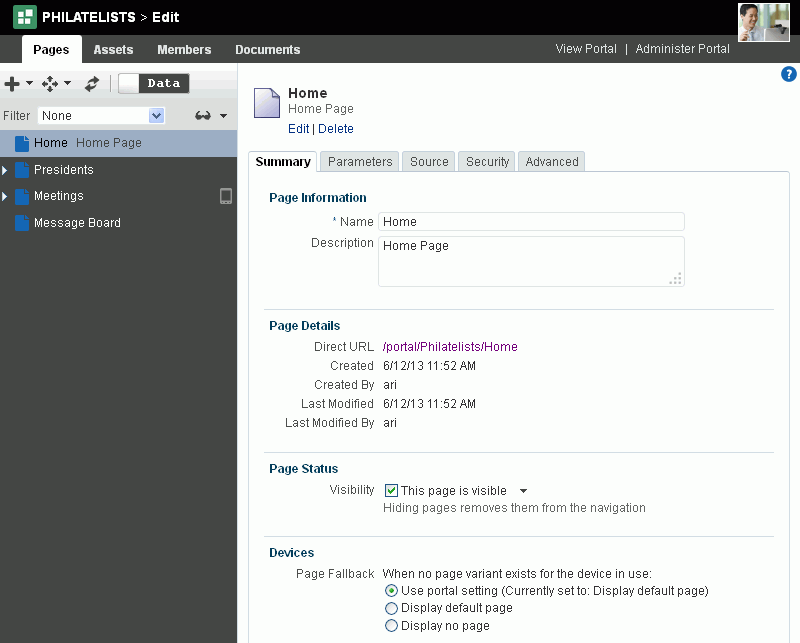This screenshot has height=643, width=800.
Task: Select Display default page radio button
Action: [391, 608]
